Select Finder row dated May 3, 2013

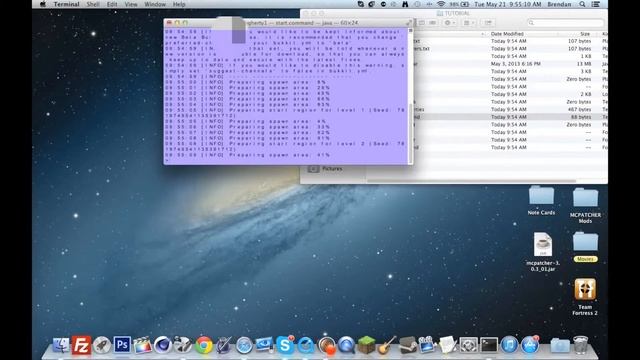(x=510, y=64)
